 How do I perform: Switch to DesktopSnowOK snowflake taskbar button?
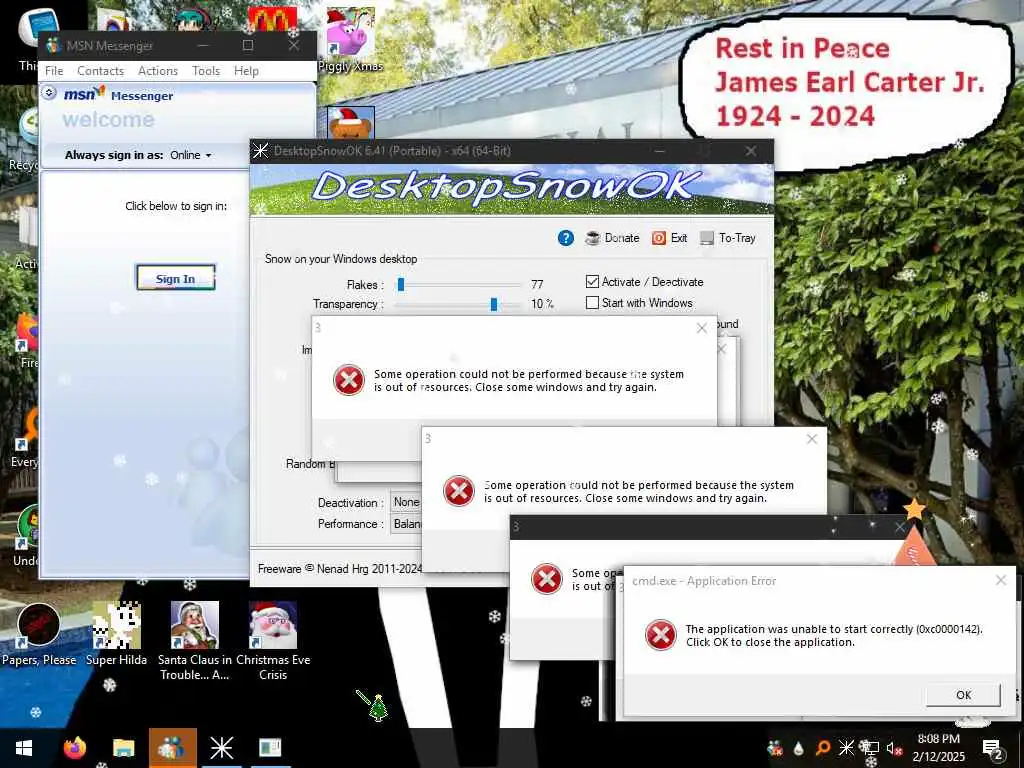[x=221, y=748]
